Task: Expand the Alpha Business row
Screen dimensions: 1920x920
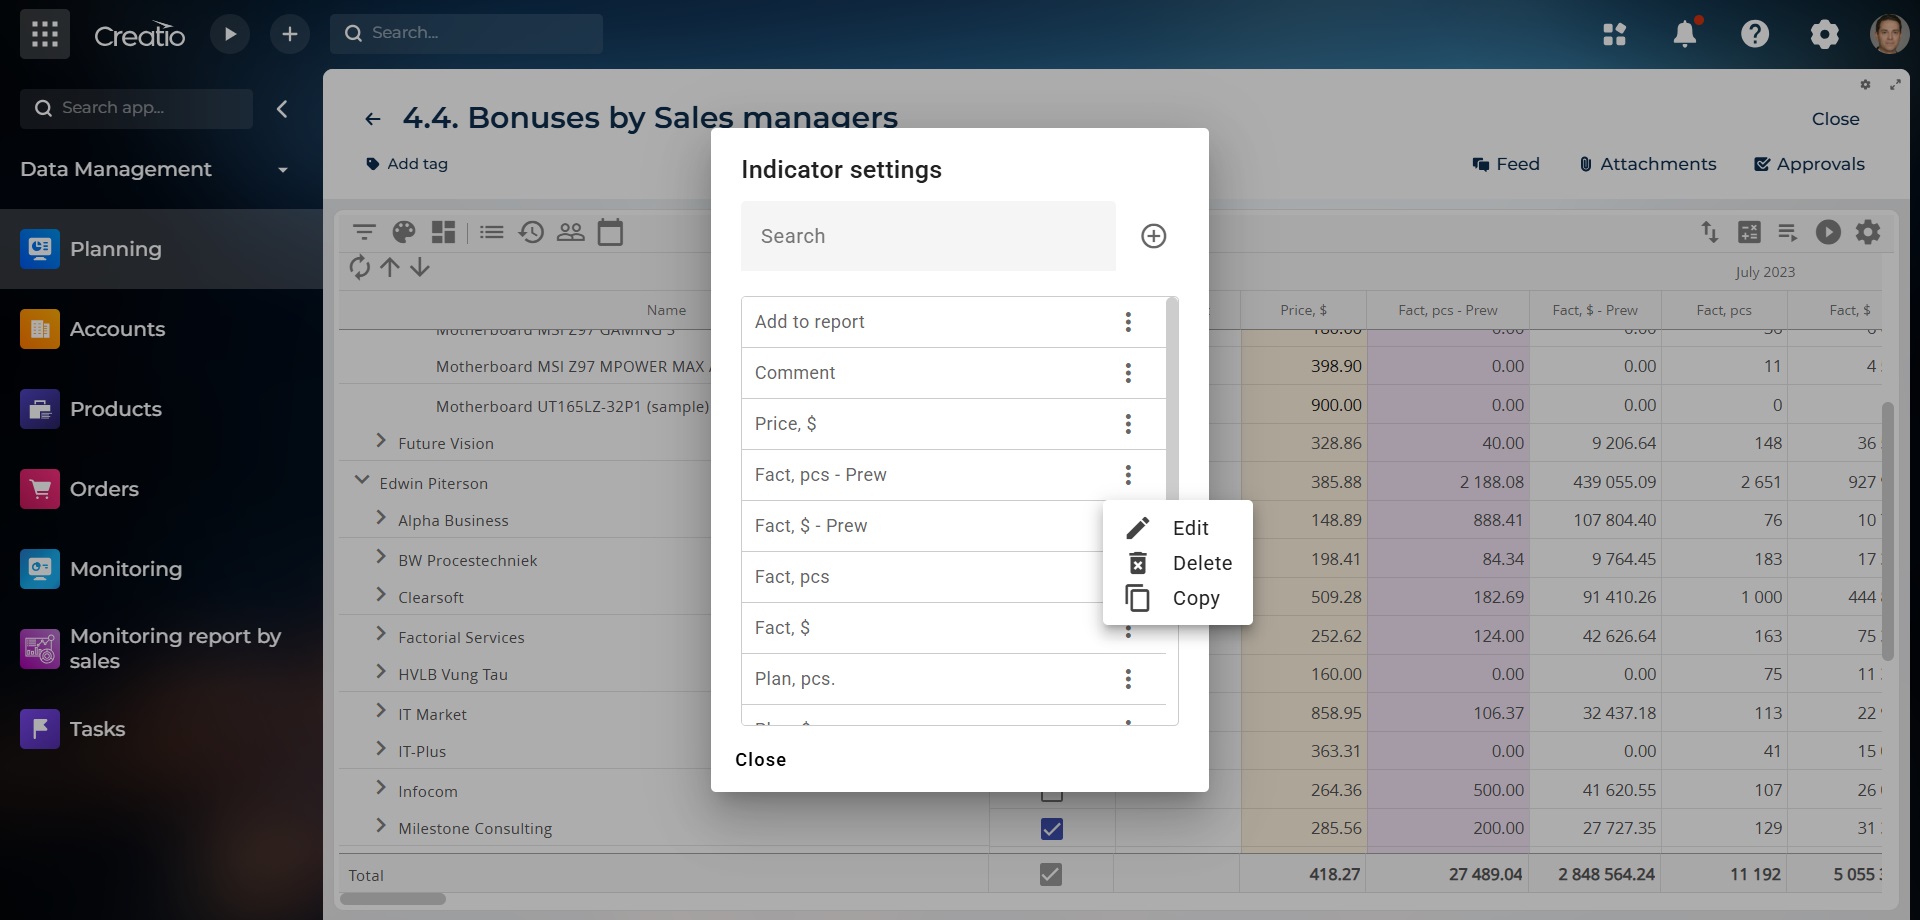Action: tap(381, 518)
